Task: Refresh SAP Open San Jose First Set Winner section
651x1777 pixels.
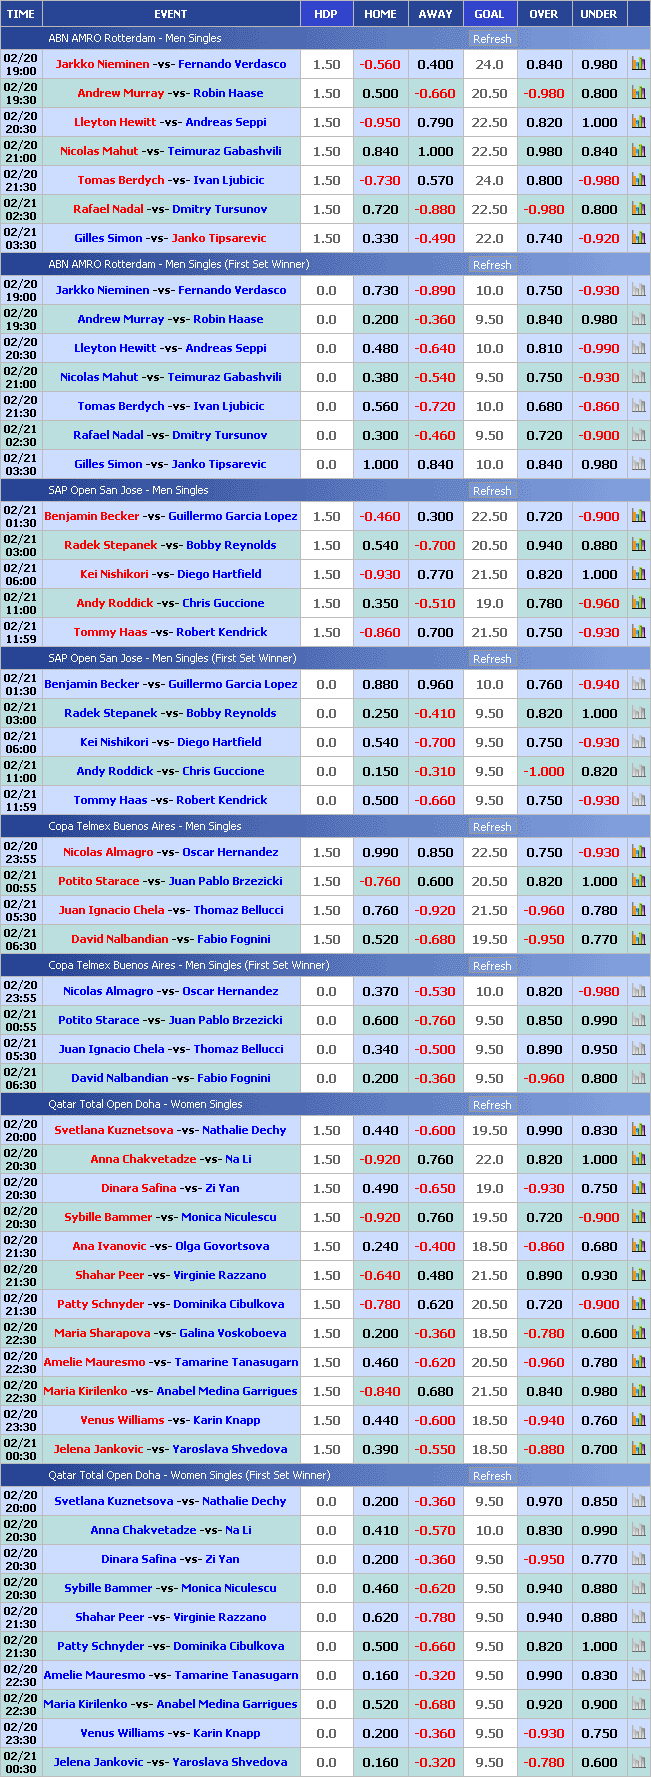Action: coord(491,659)
